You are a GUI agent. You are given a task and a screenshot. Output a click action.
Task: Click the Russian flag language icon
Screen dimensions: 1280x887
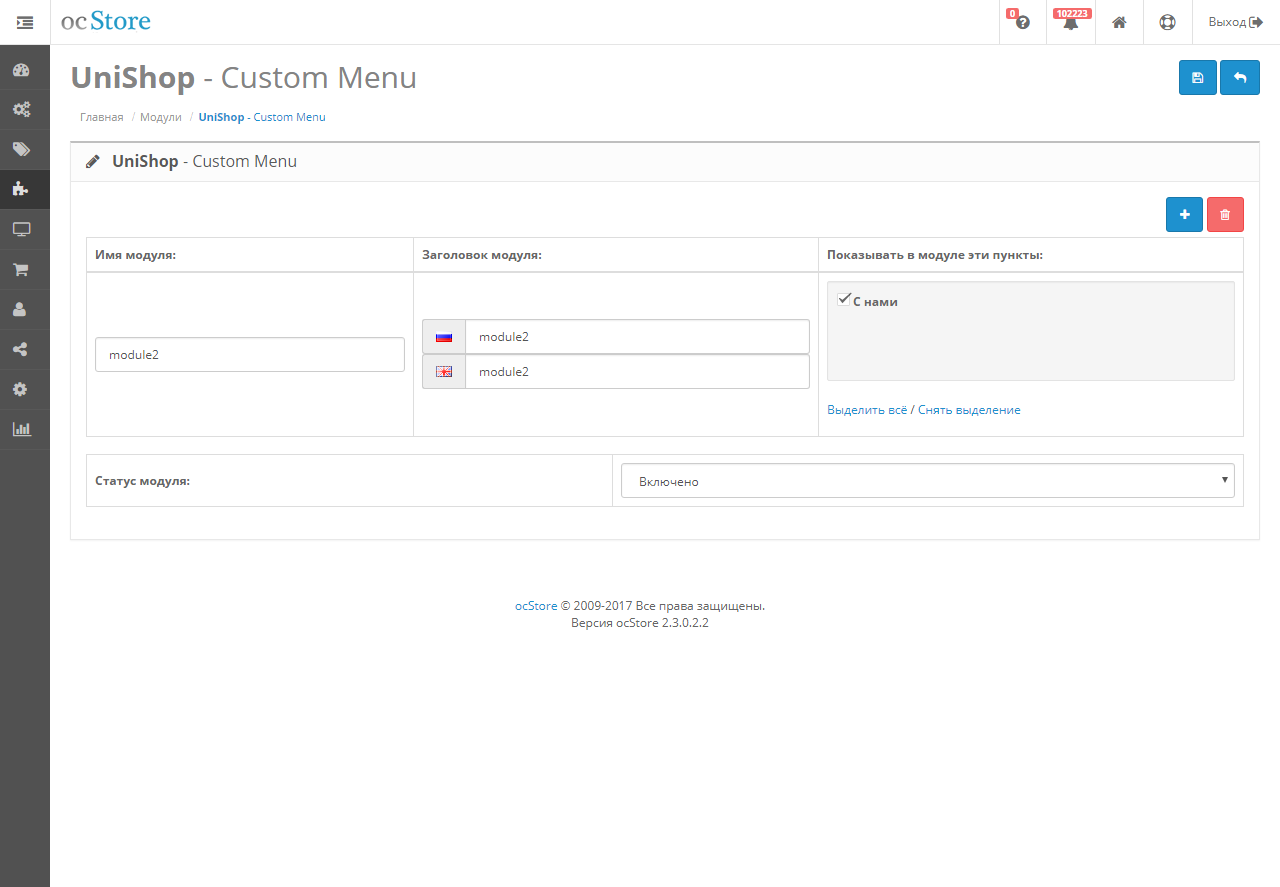[x=444, y=337]
